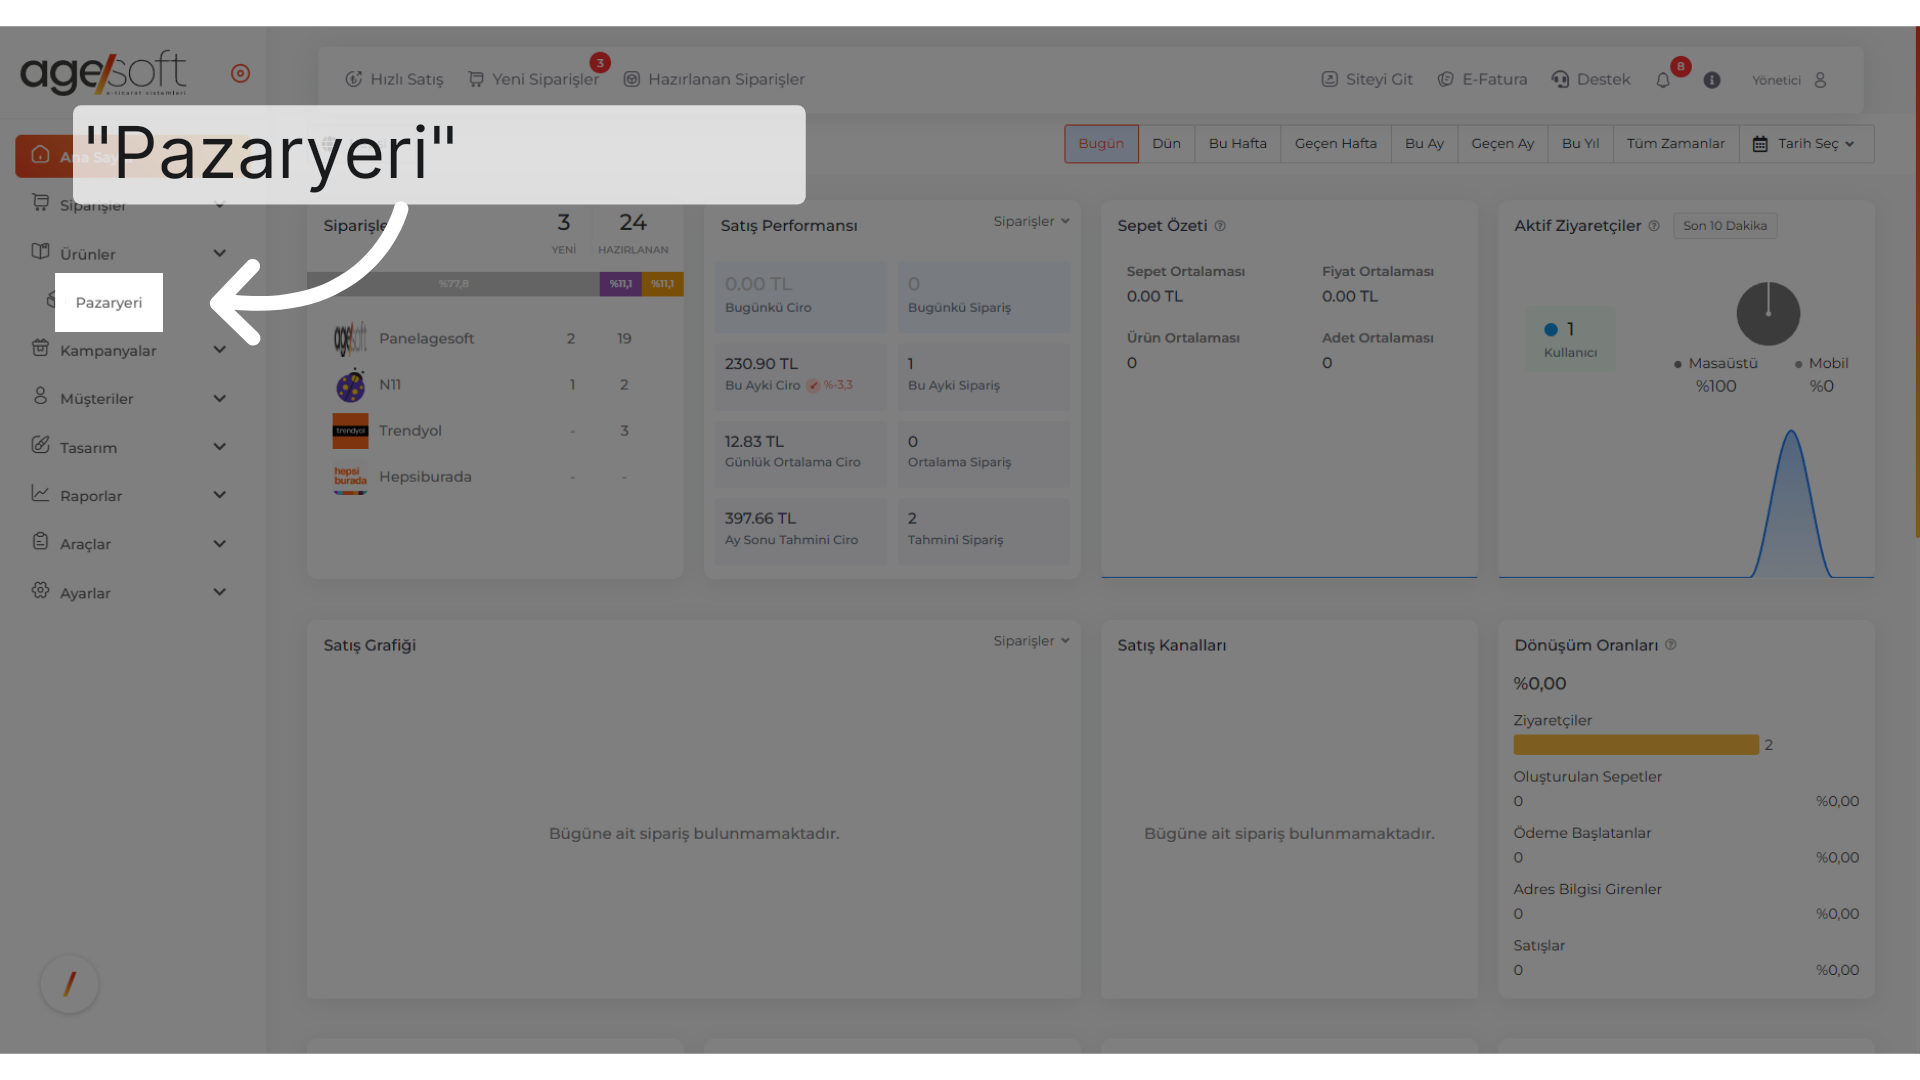Click the agesoft logo

pyautogui.click(x=103, y=73)
